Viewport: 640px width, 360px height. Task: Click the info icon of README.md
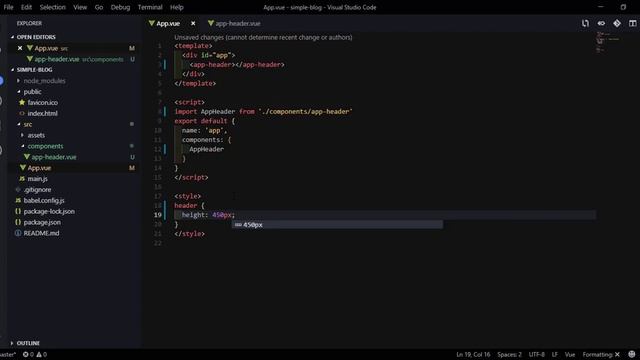pos(18,233)
